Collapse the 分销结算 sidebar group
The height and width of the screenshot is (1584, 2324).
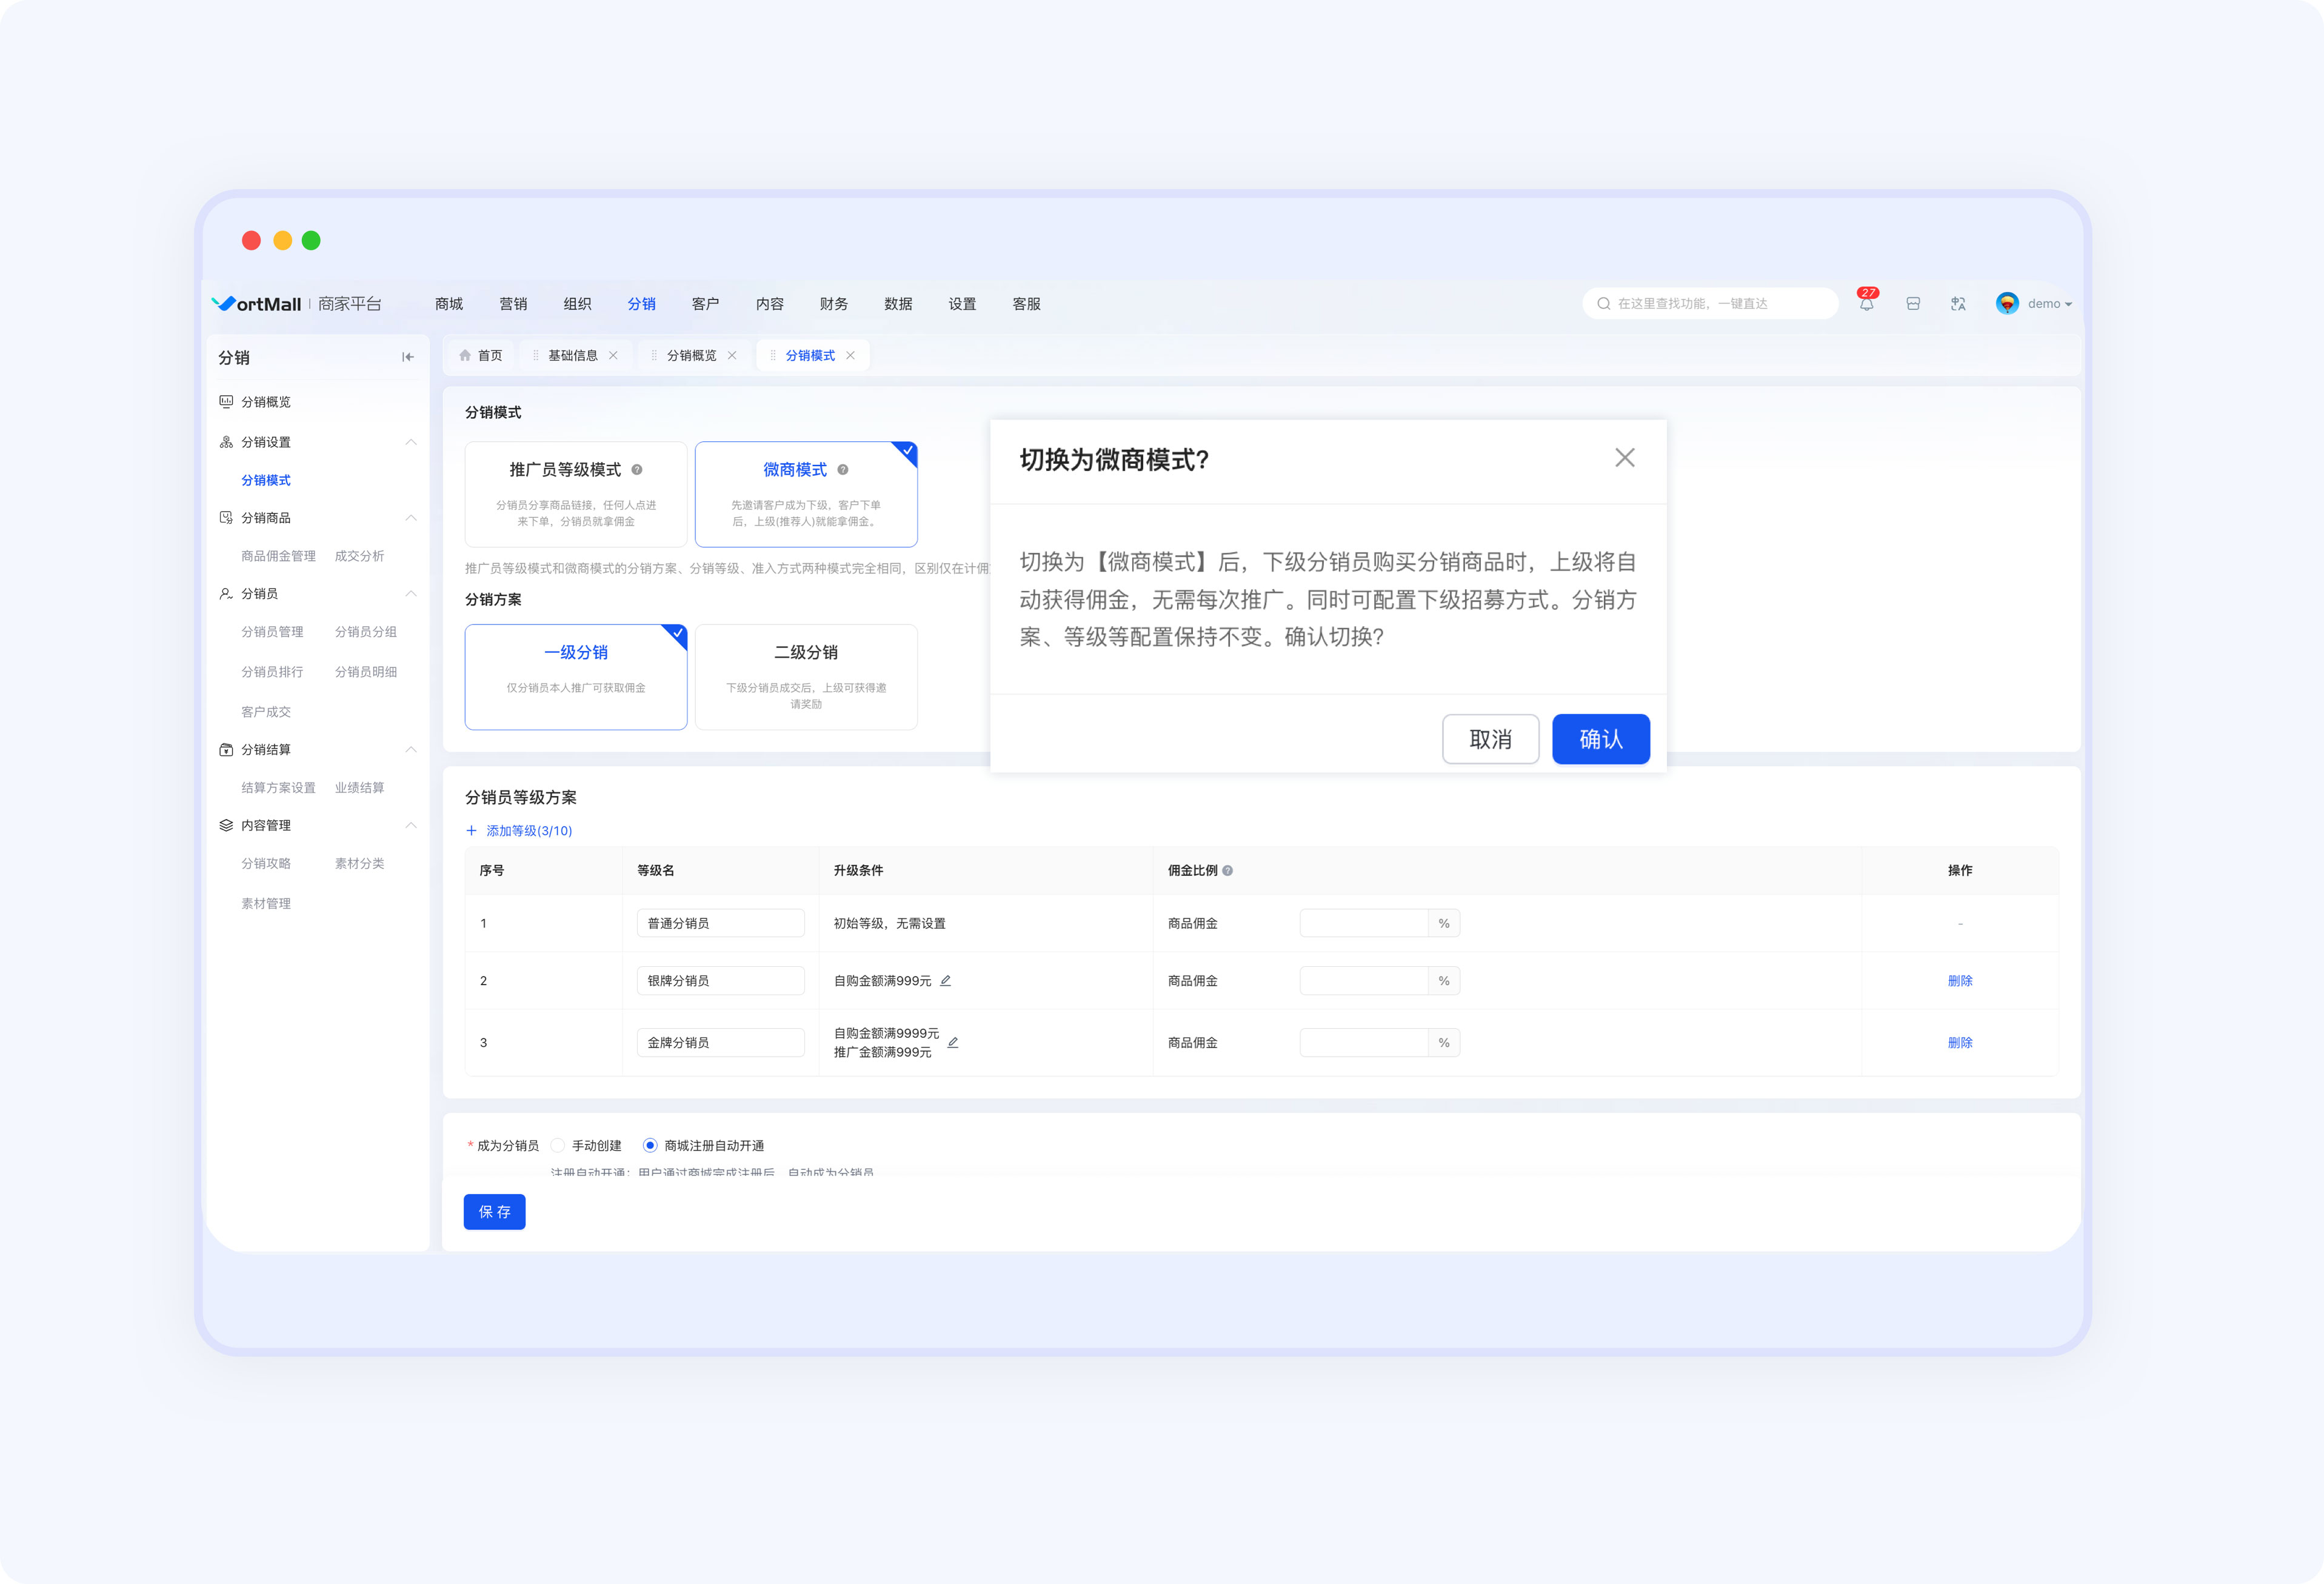pos(411,750)
